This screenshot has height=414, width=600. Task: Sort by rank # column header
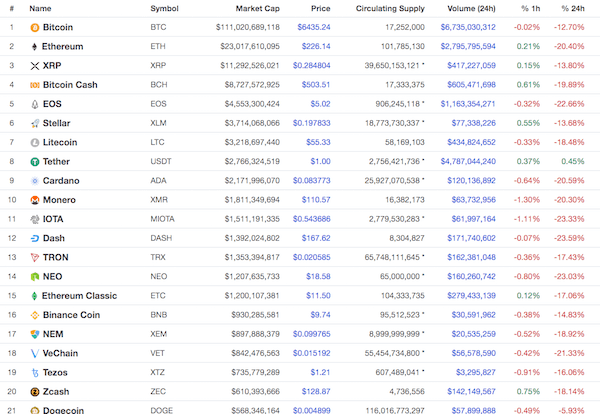(x=12, y=8)
